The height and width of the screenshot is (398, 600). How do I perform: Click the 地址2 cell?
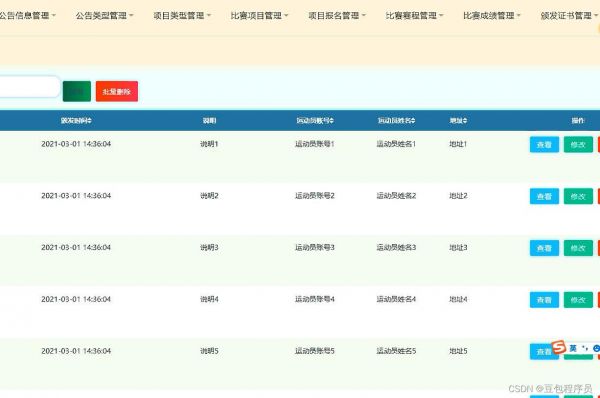click(x=458, y=196)
